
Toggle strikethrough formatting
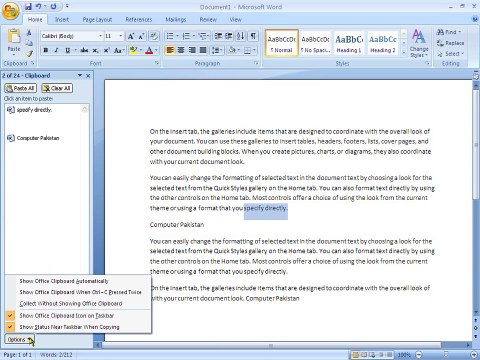84,50
